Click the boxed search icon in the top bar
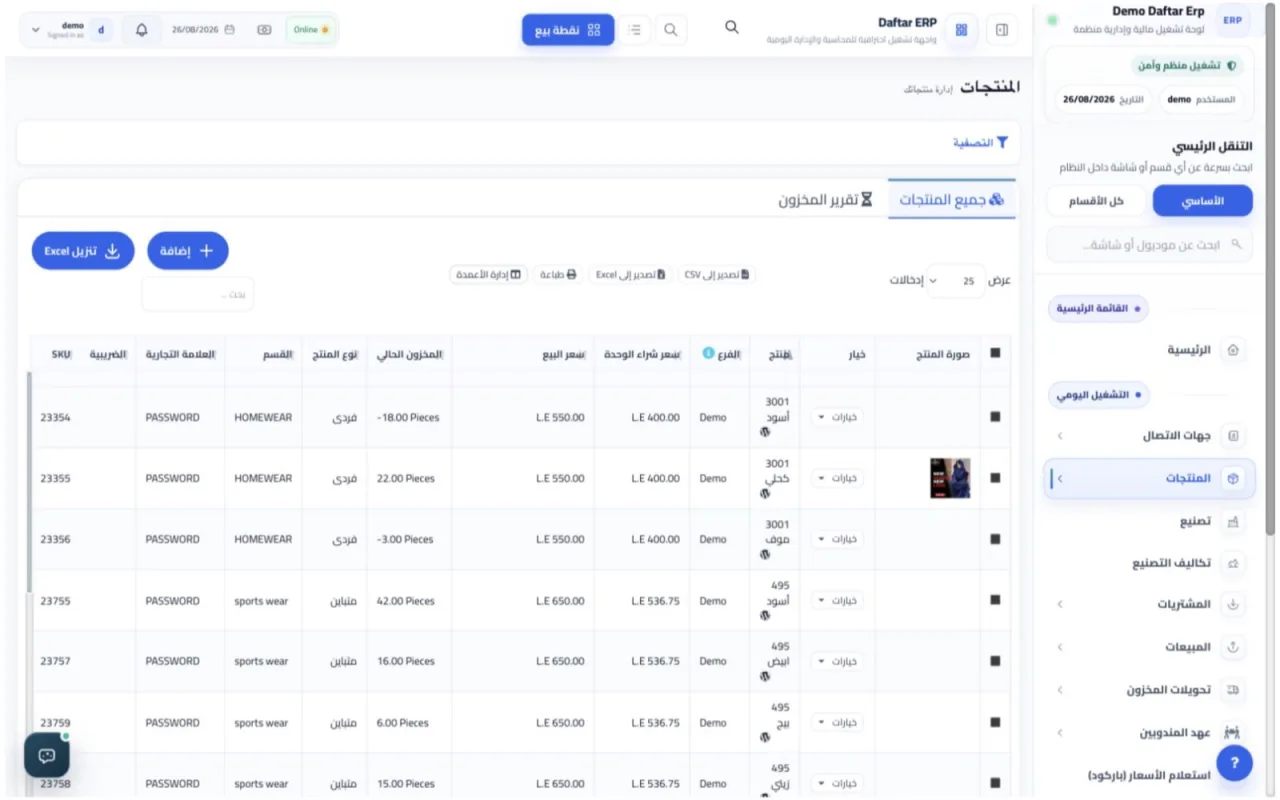The height and width of the screenshot is (800, 1280). pyautogui.click(x=671, y=30)
